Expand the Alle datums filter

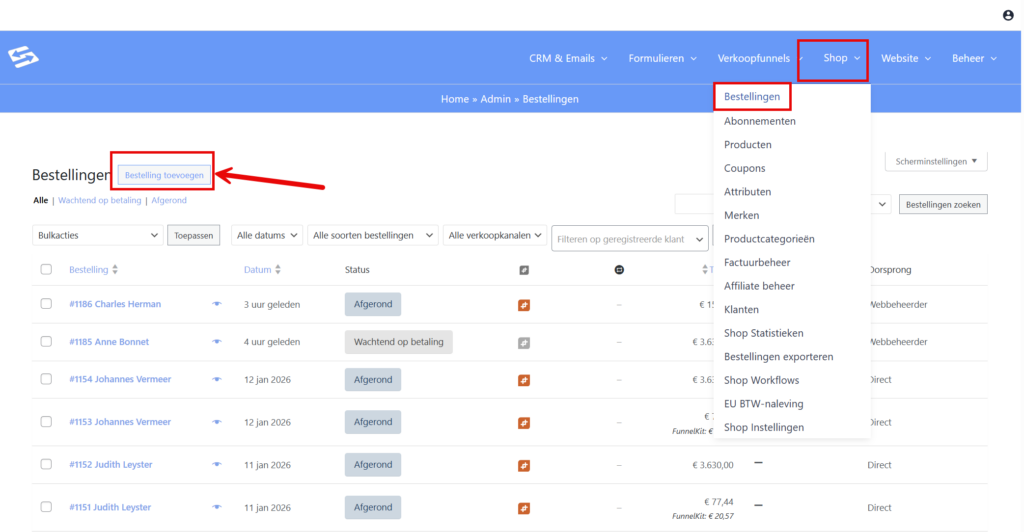pos(266,235)
